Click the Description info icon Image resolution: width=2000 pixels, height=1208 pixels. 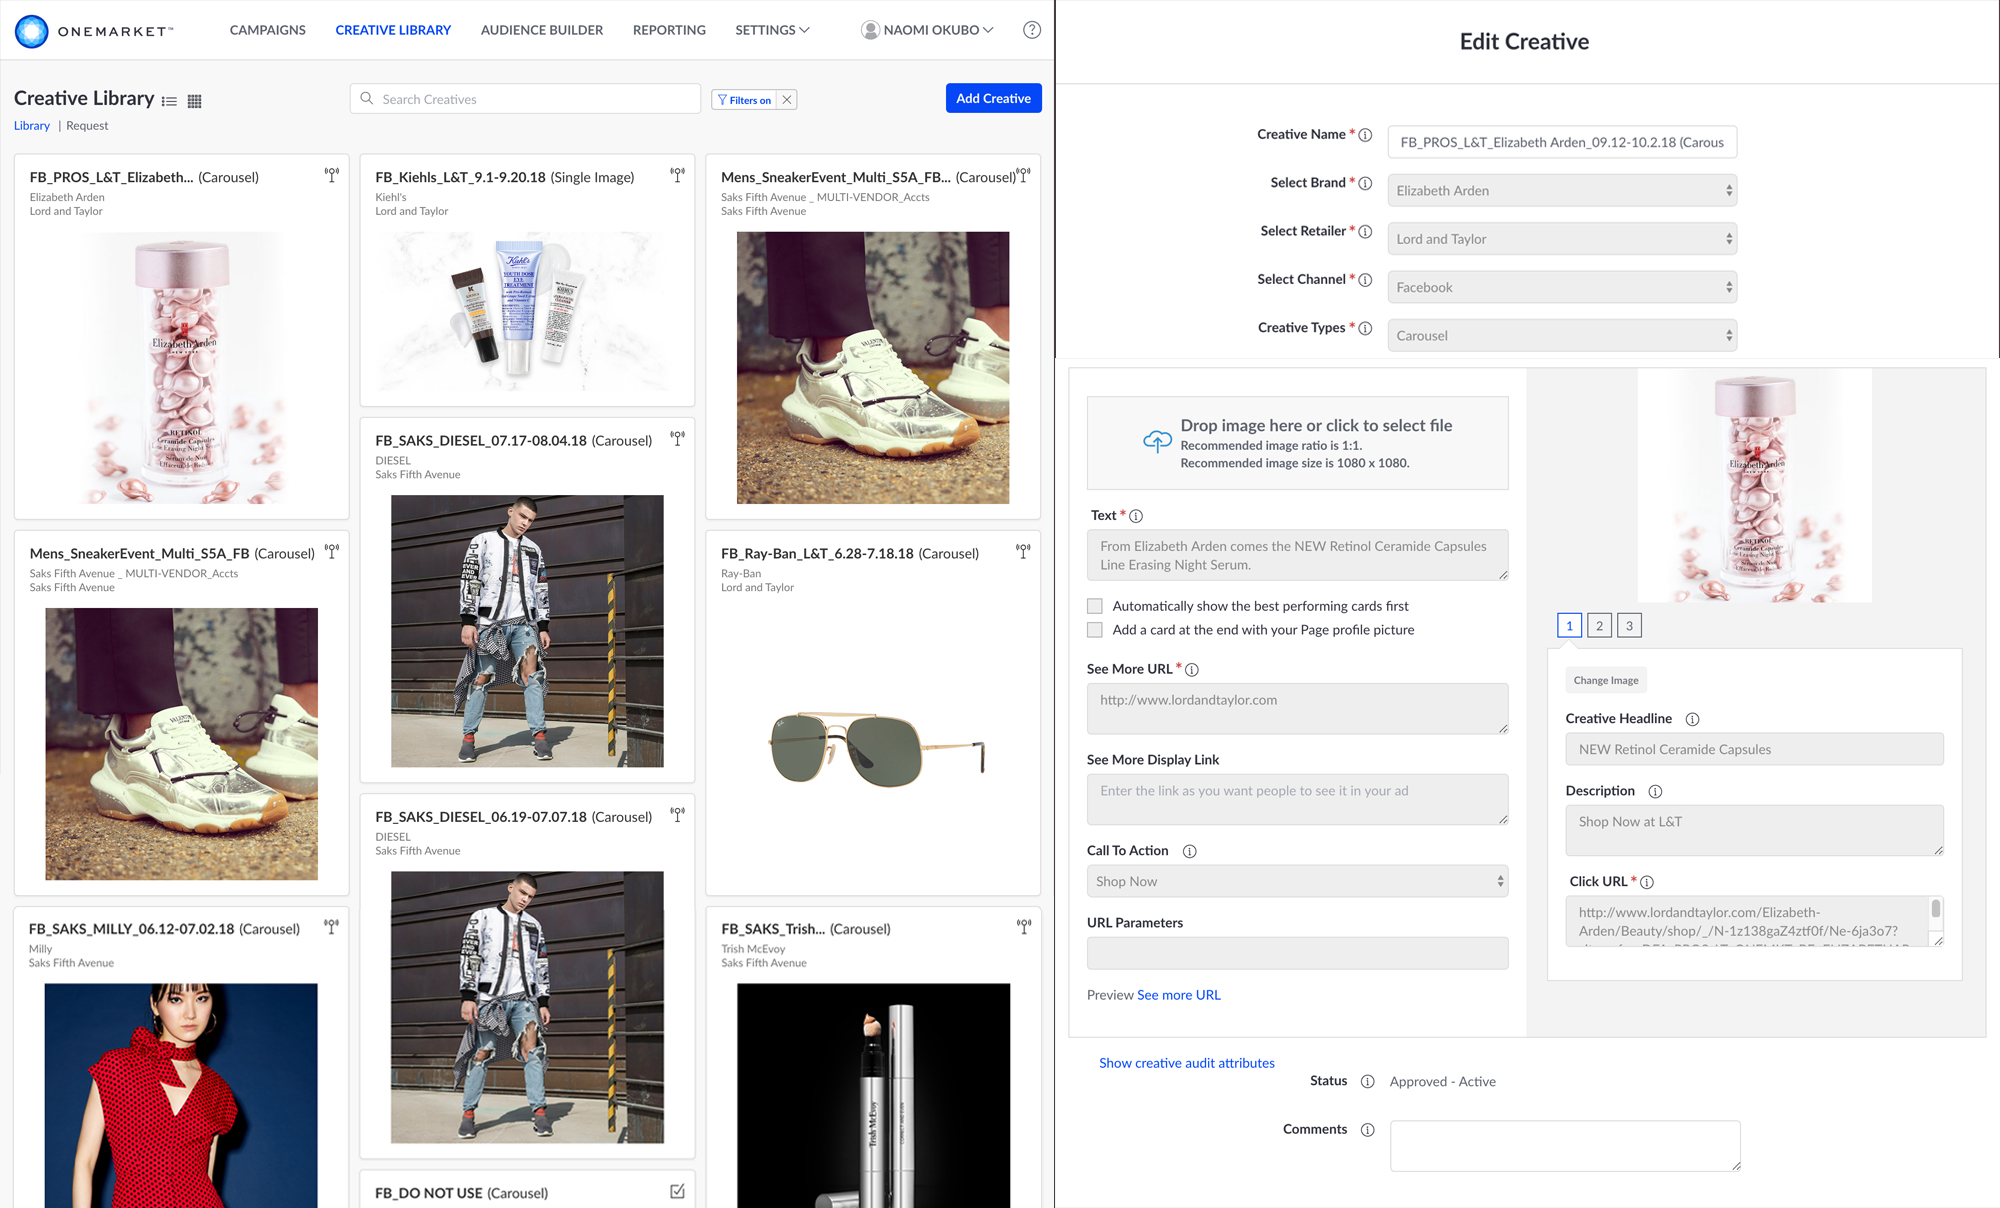click(1655, 791)
